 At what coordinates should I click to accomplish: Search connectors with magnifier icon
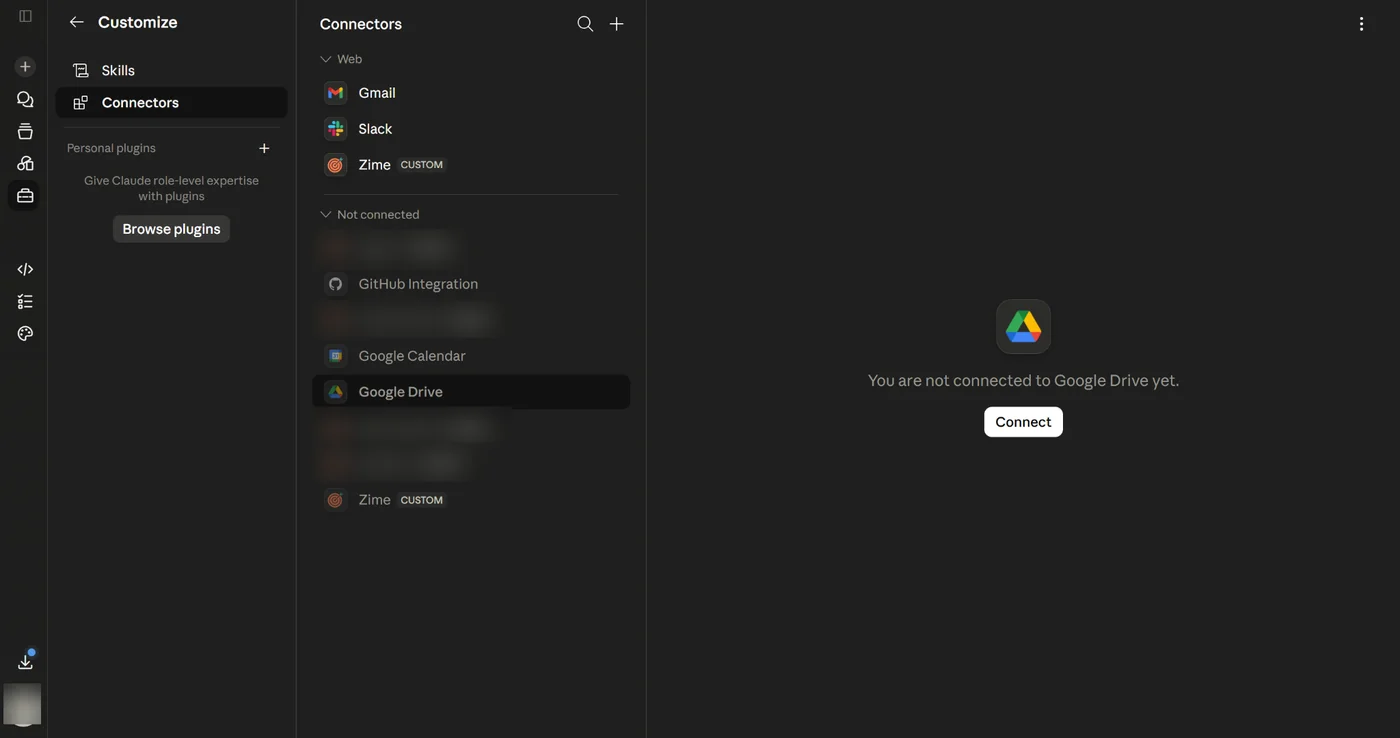point(585,24)
